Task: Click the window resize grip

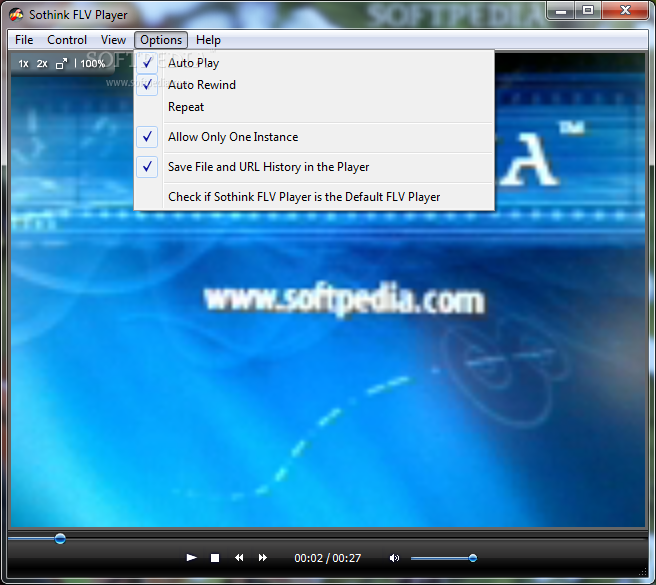Action: pyautogui.click(x=643, y=572)
